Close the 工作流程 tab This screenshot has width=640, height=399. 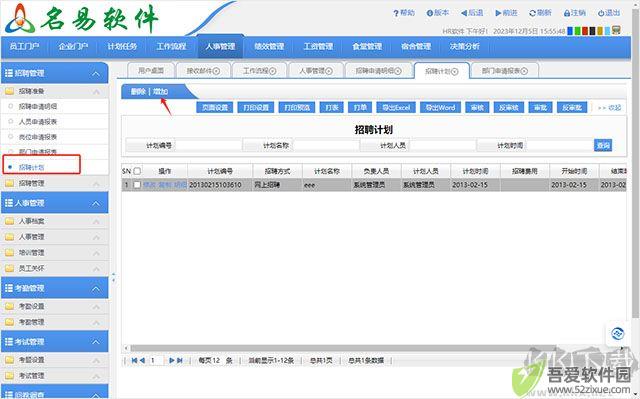(273, 71)
